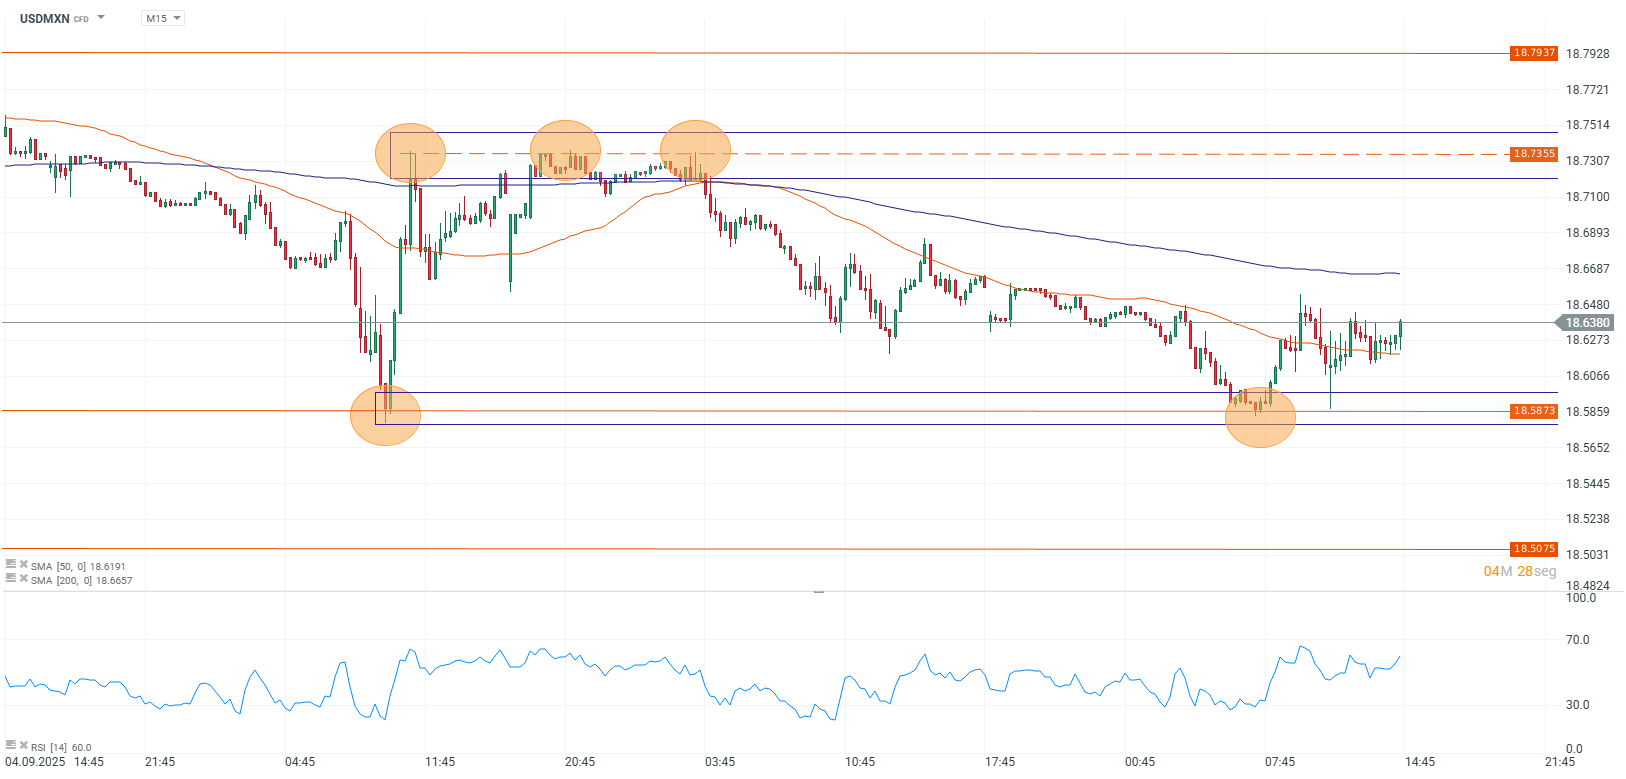Click the 03:45 time axis label
Screen dimensions: 1626x779
click(720, 762)
